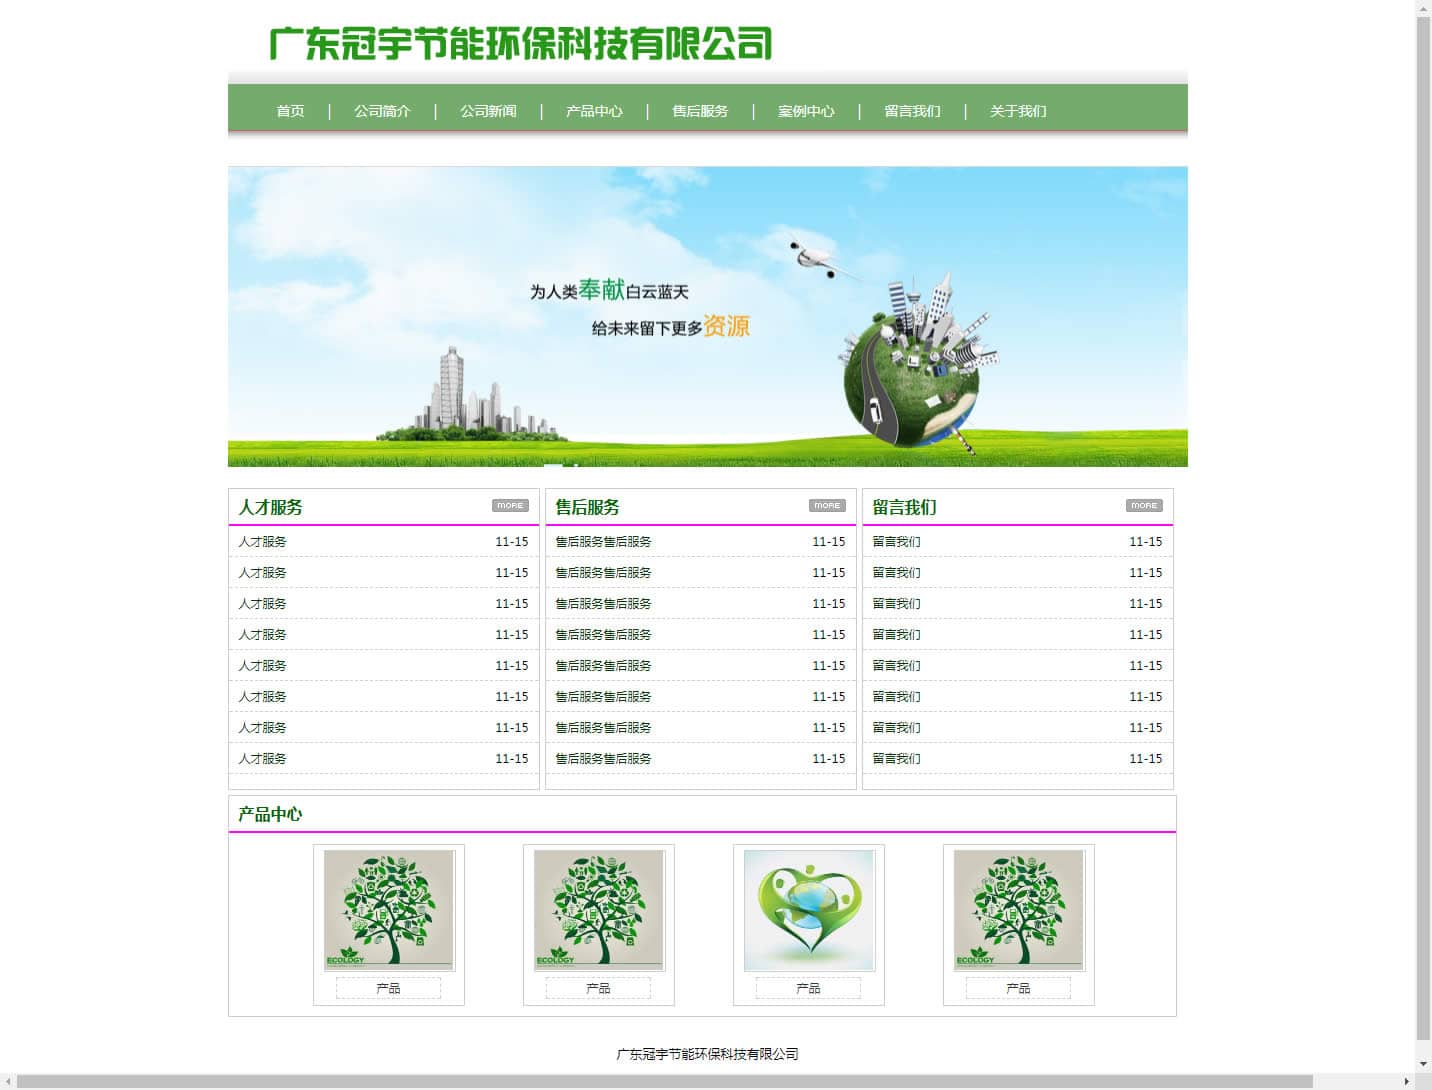Navigate to 案例中心 menu item
1432x1090 pixels.
[x=806, y=111]
